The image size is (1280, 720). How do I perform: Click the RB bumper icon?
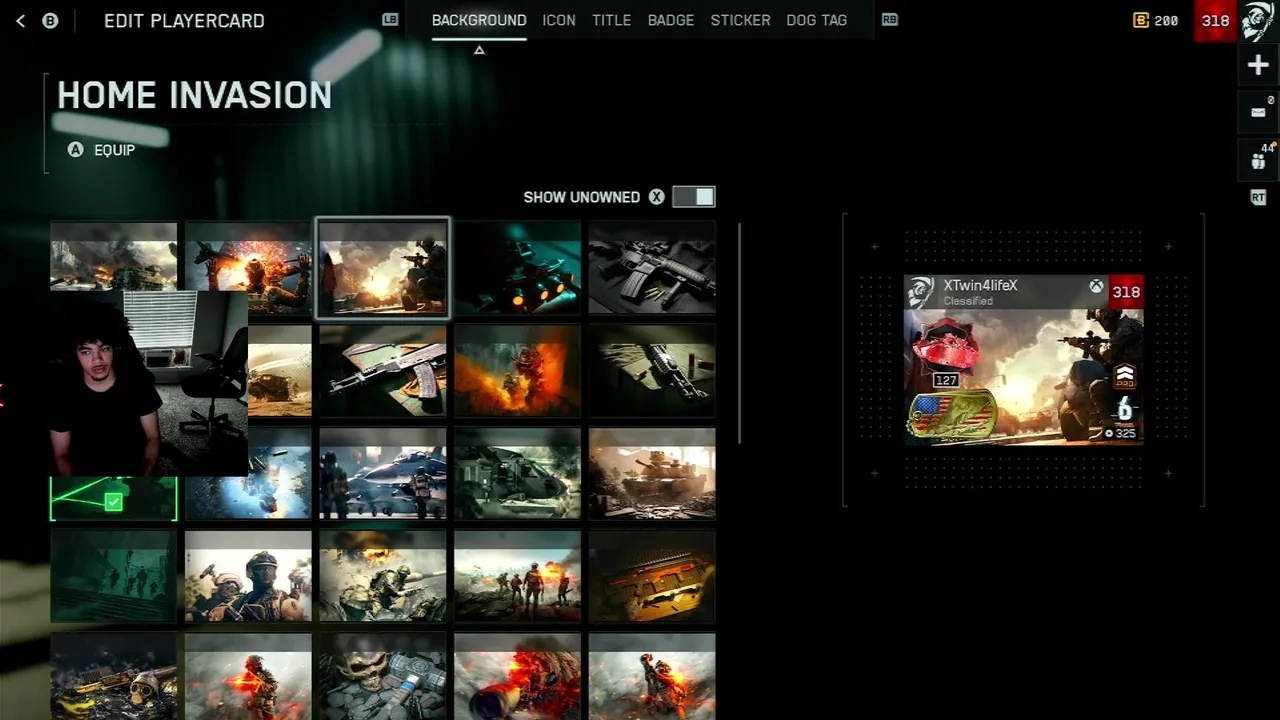coord(889,19)
